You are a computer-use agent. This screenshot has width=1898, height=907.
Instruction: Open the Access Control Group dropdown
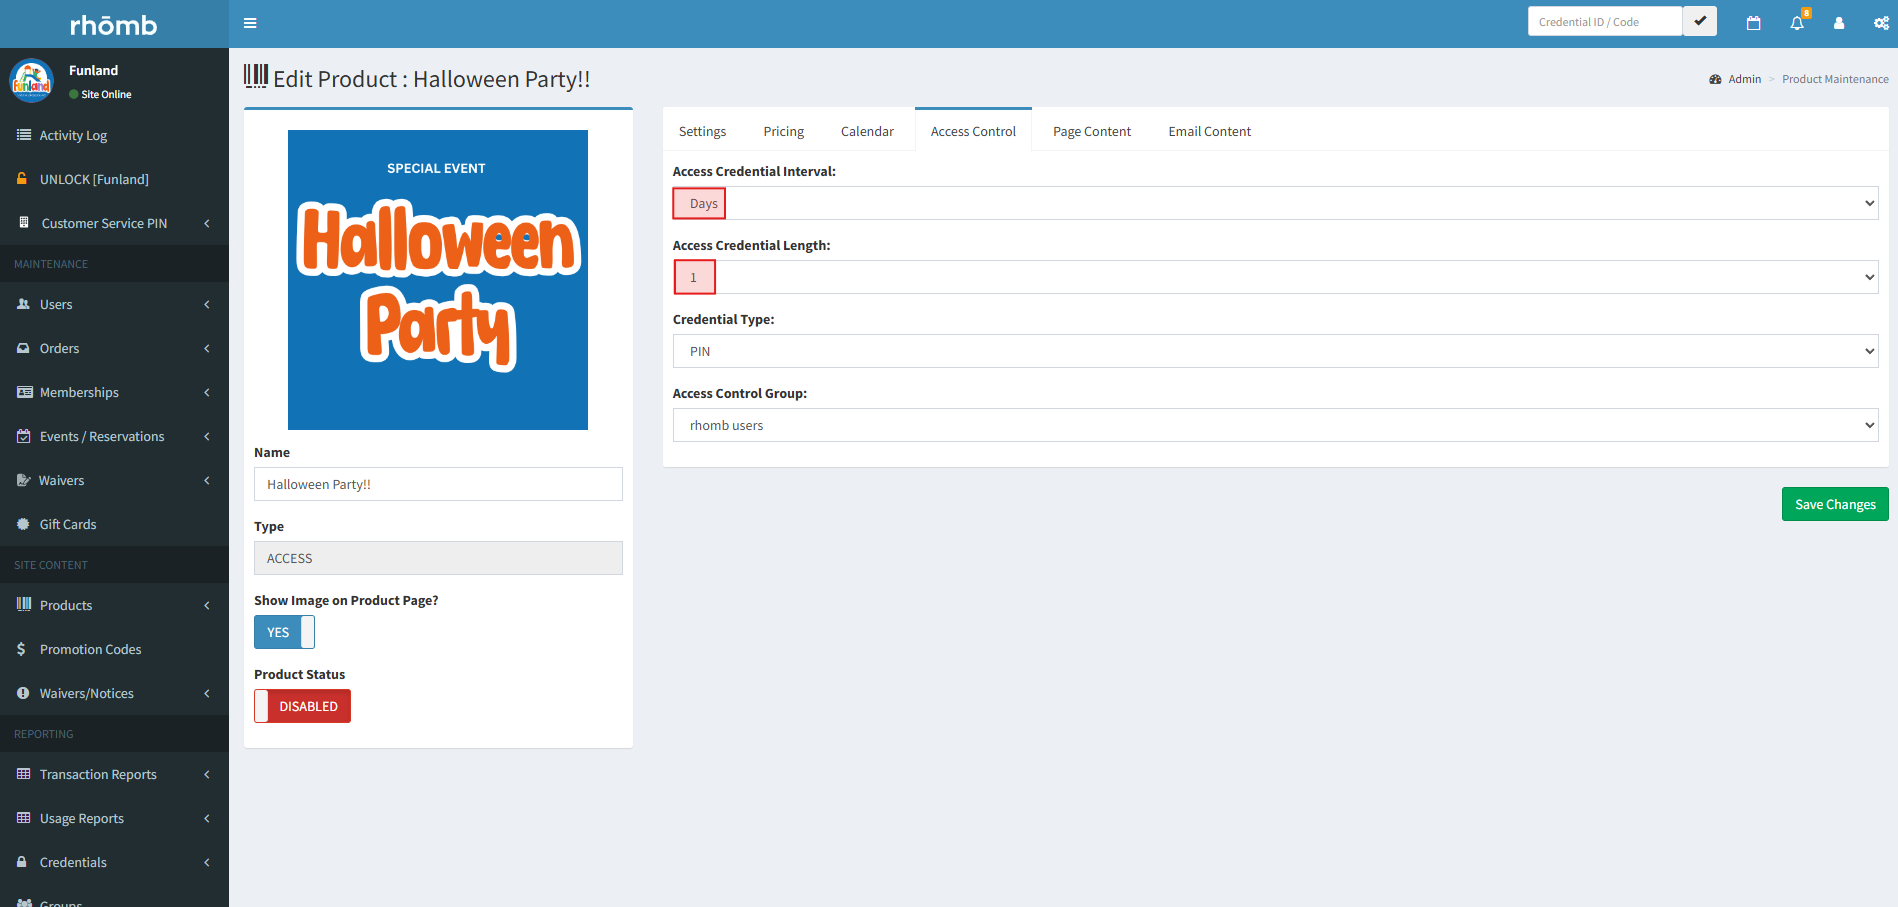point(1275,425)
